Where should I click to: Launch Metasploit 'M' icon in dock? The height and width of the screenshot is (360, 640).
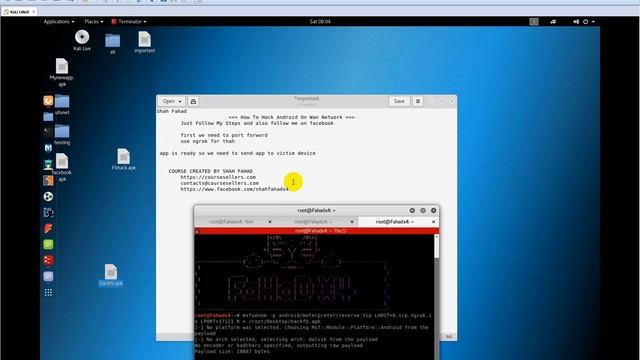click(x=48, y=148)
